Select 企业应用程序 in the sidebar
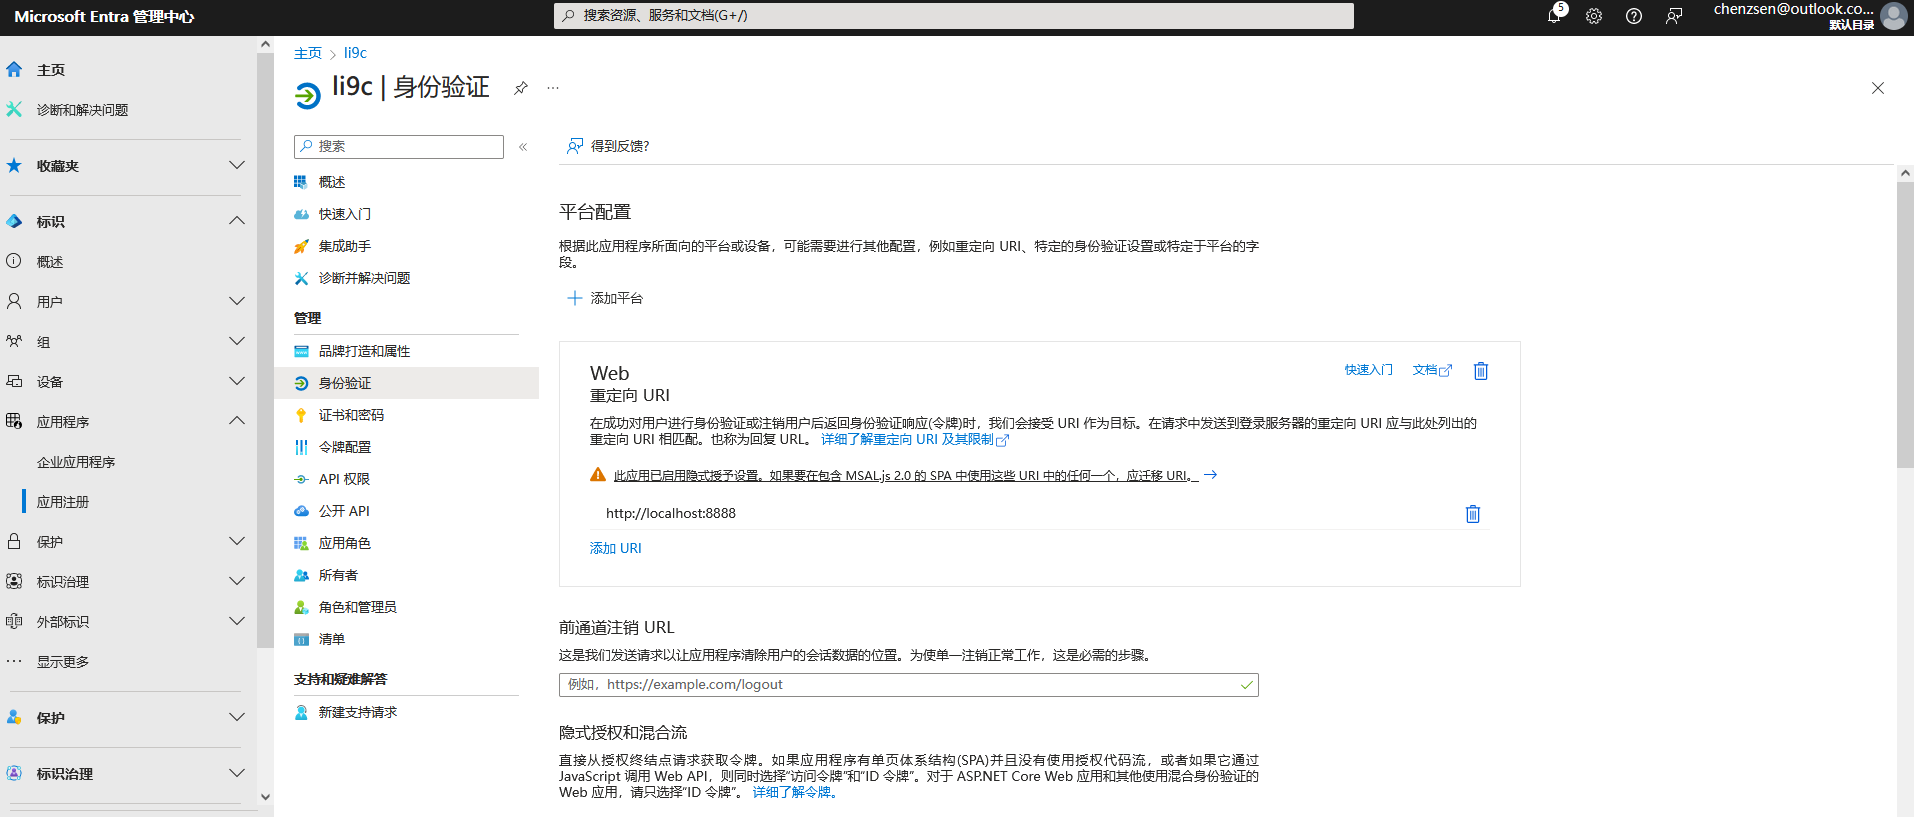The height and width of the screenshot is (817, 1917). [76, 462]
